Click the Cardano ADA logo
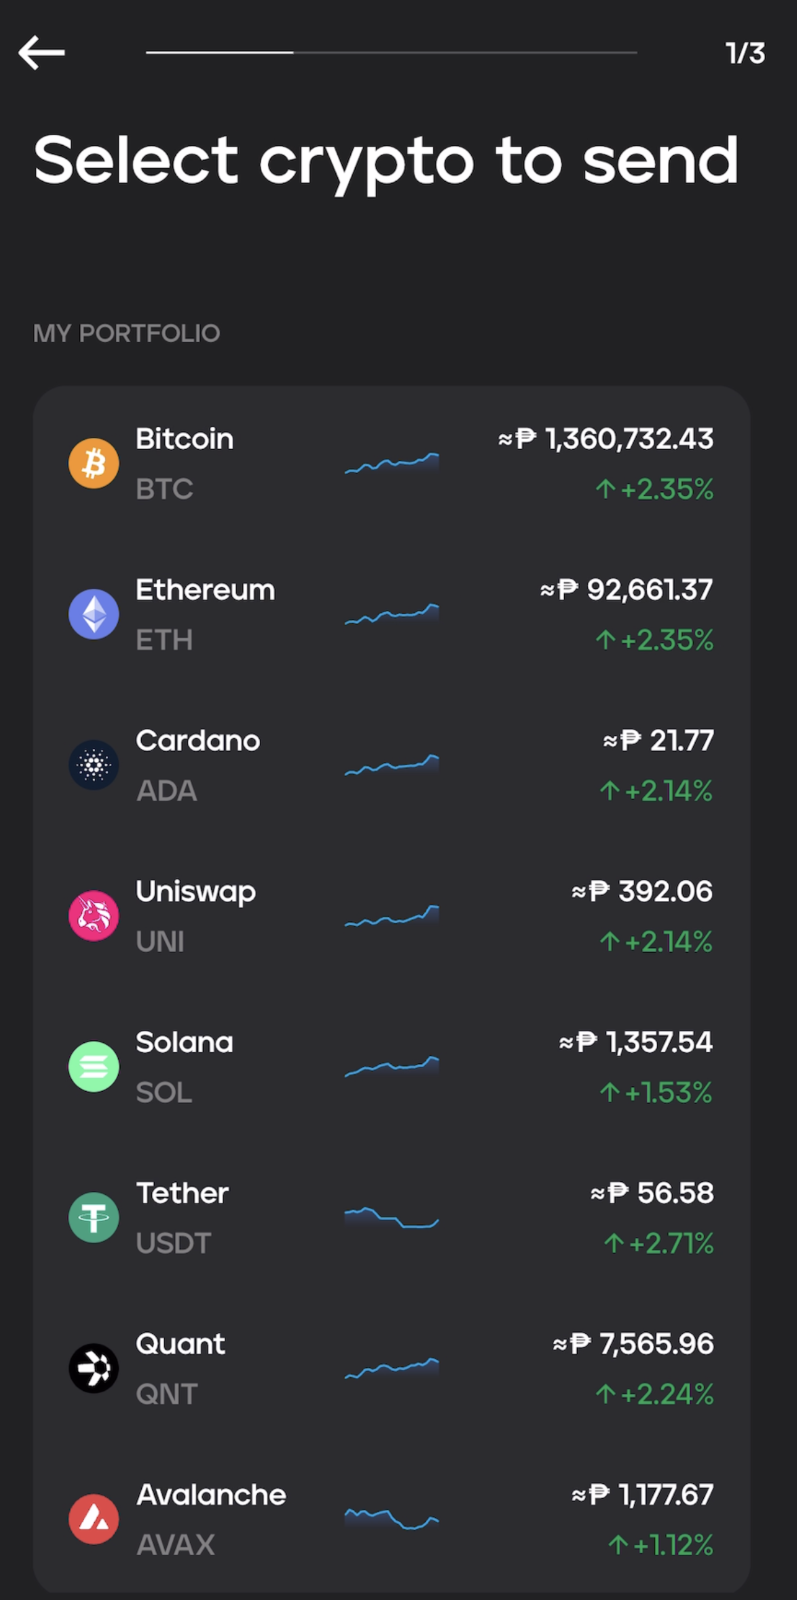This screenshot has height=1600, width=797. coord(93,765)
